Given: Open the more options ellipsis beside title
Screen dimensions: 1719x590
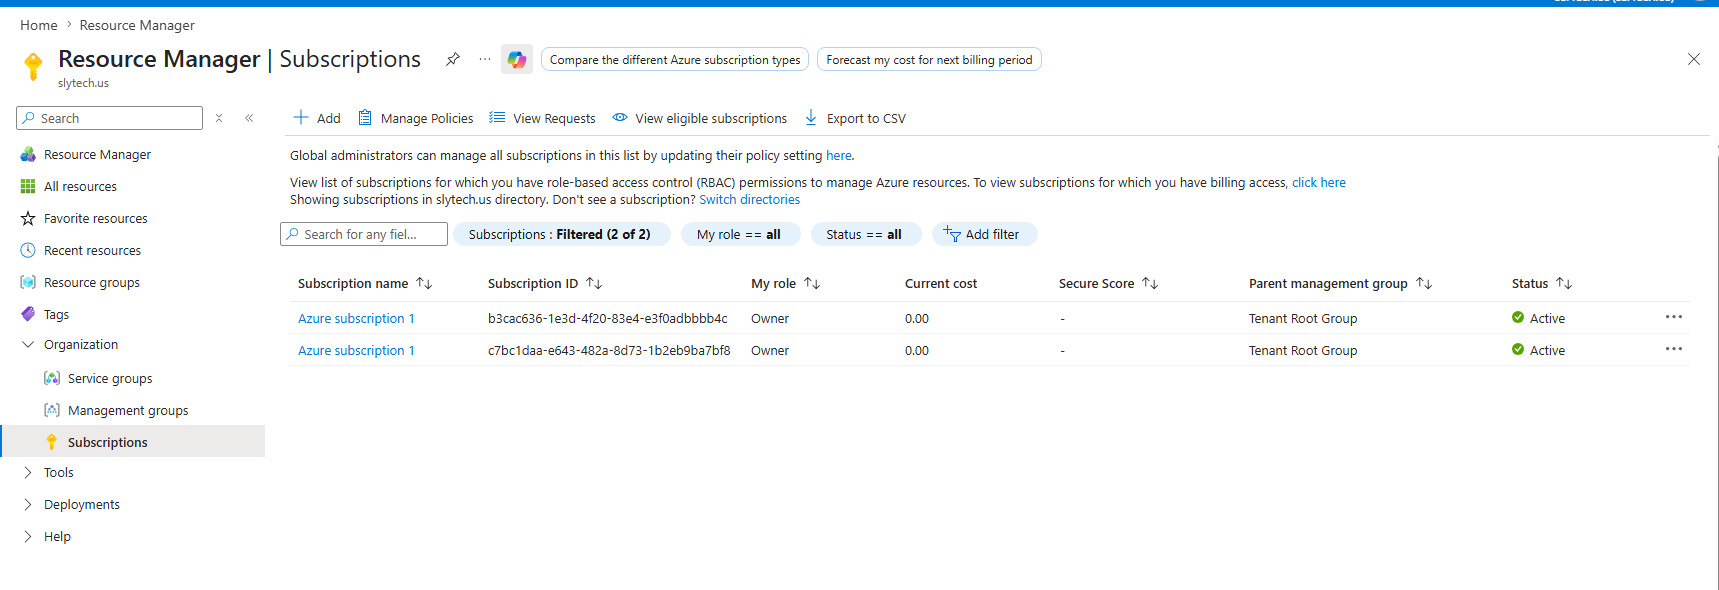Looking at the screenshot, I should pos(485,59).
